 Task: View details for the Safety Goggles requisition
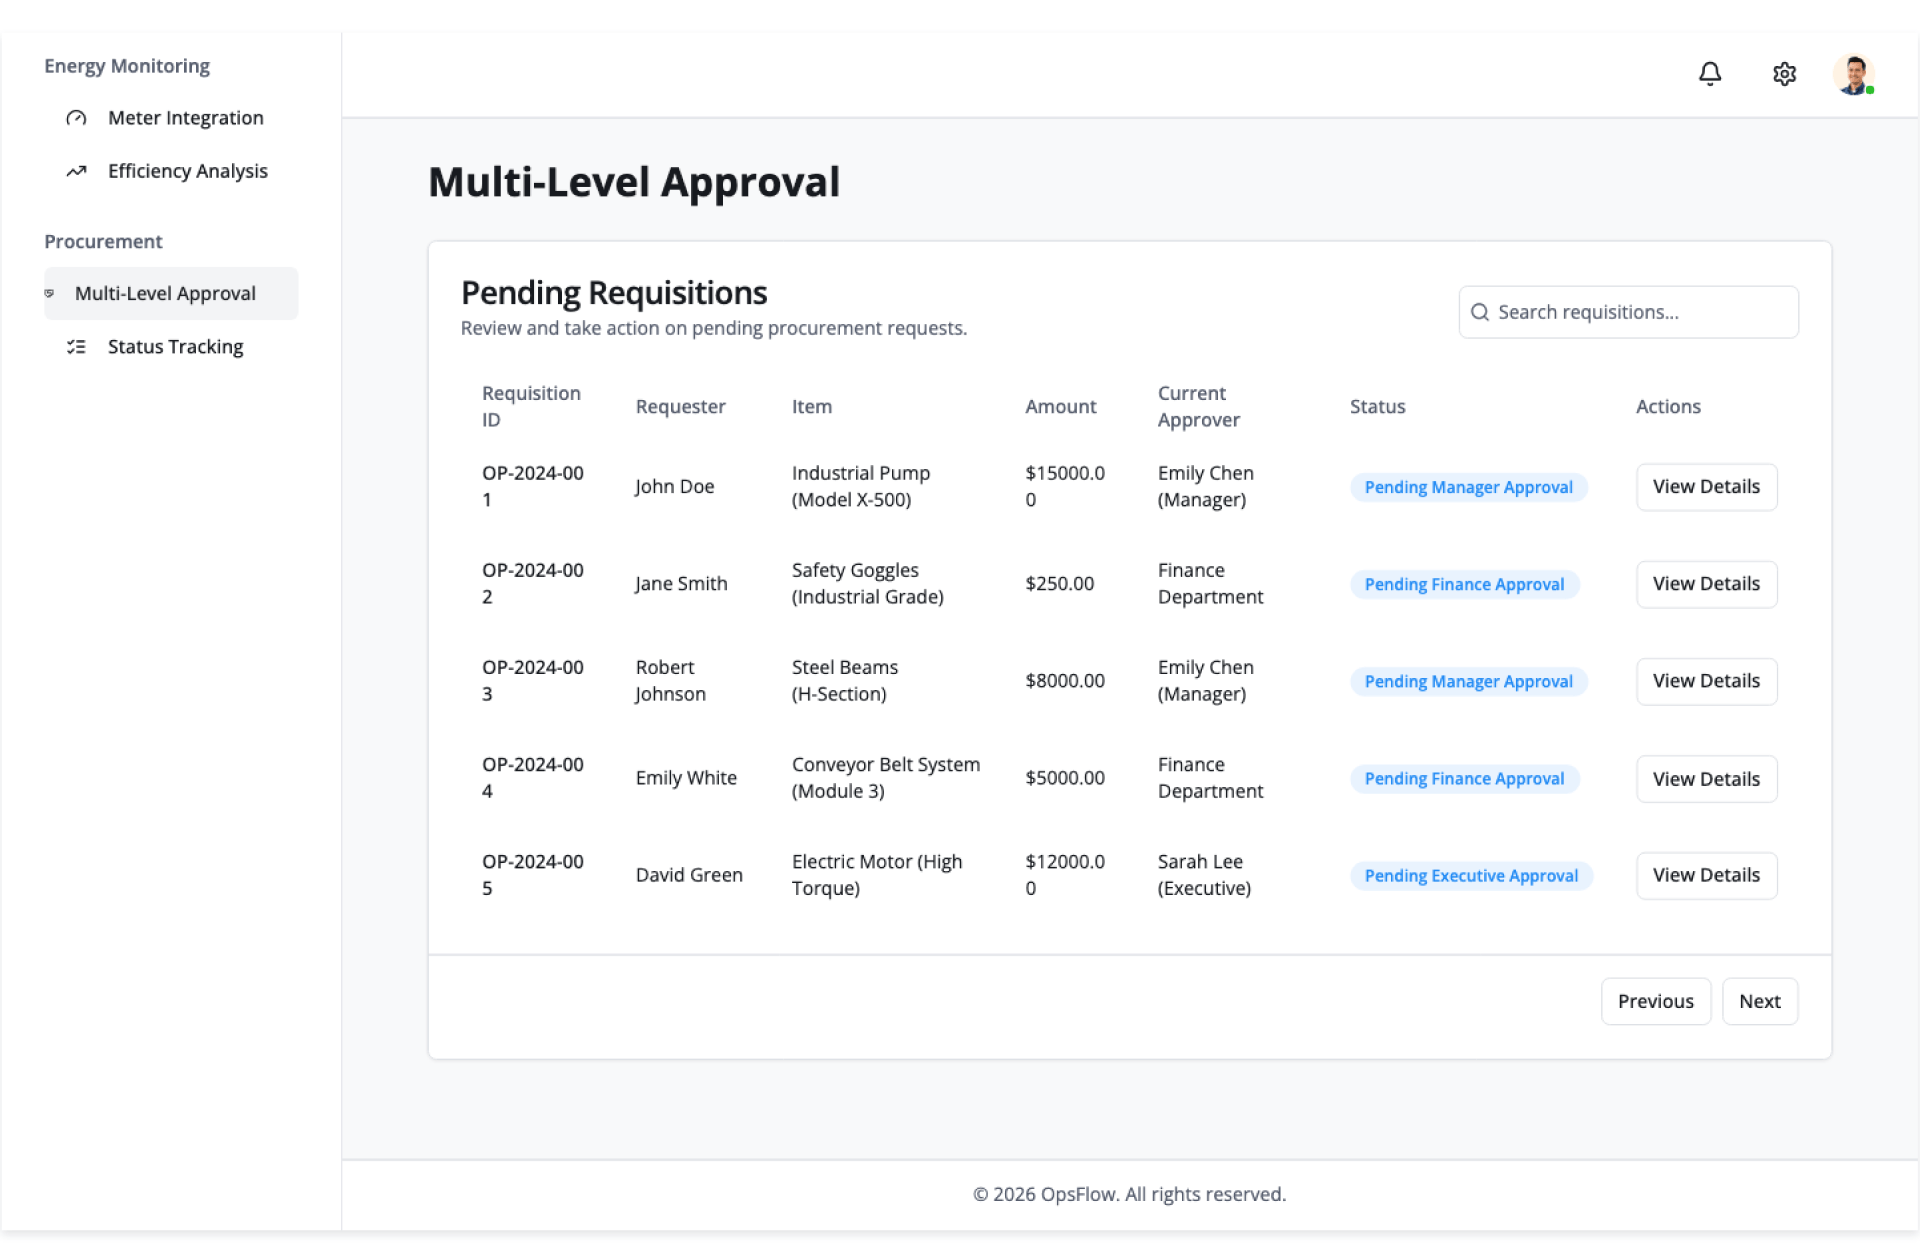1706,584
